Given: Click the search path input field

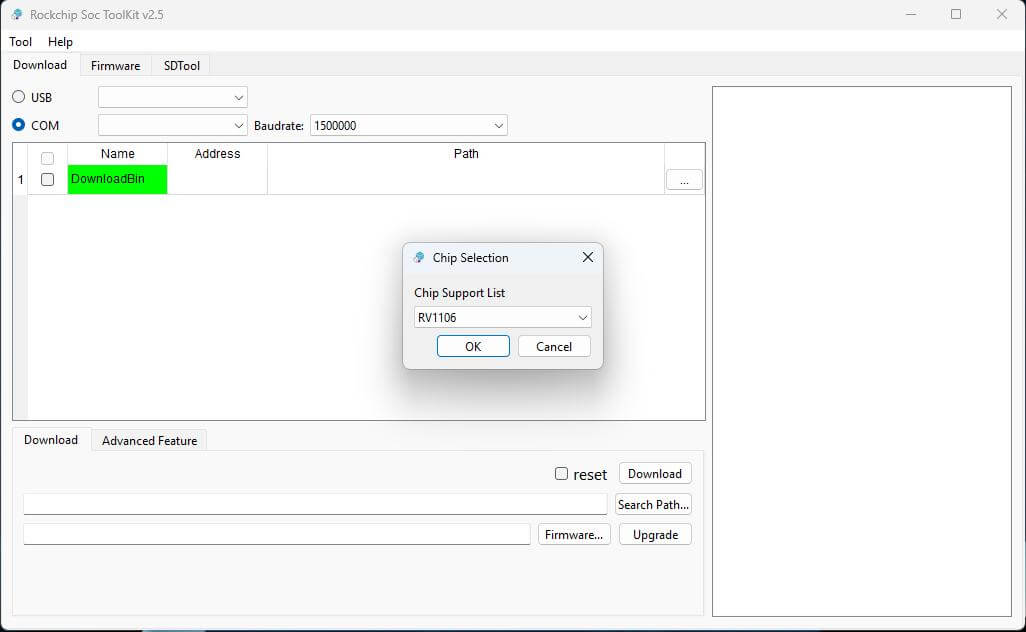Looking at the screenshot, I should [x=315, y=504].
